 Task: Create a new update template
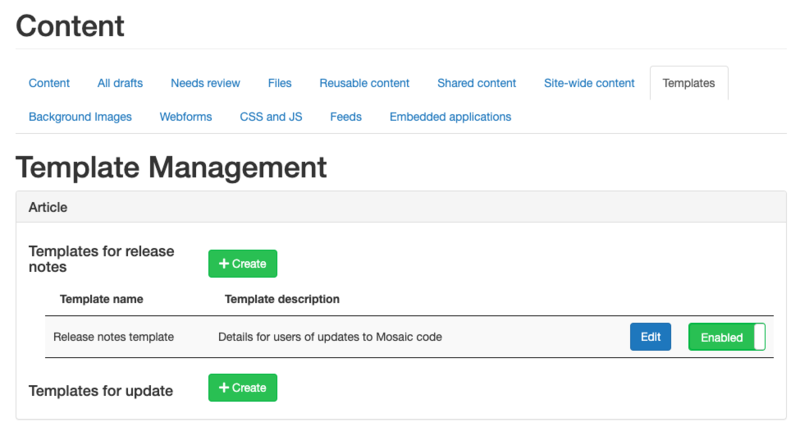242,388
